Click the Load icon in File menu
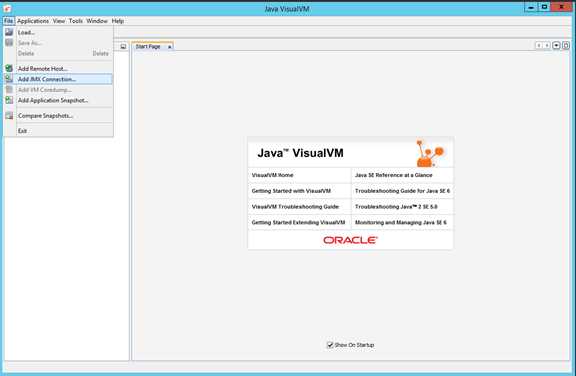Image resolution: width=576 pixels, height=376 pixels. tap(9, 32)
